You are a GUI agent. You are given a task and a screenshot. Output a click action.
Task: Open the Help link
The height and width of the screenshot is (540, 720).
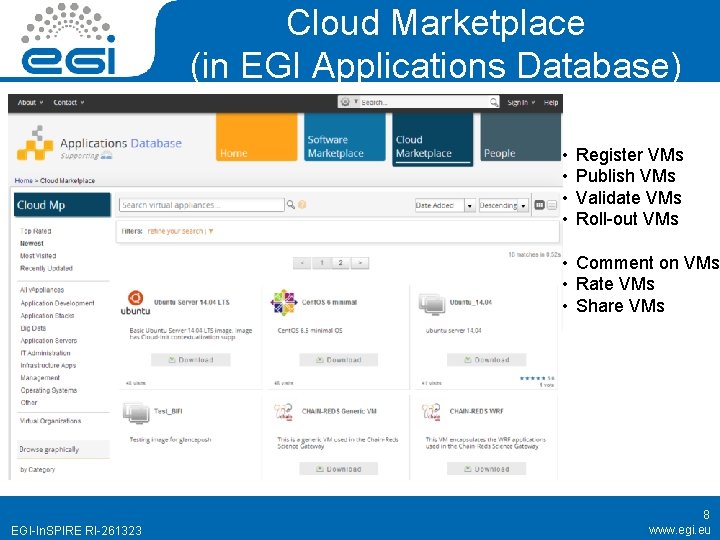click(x=551, y=102)
